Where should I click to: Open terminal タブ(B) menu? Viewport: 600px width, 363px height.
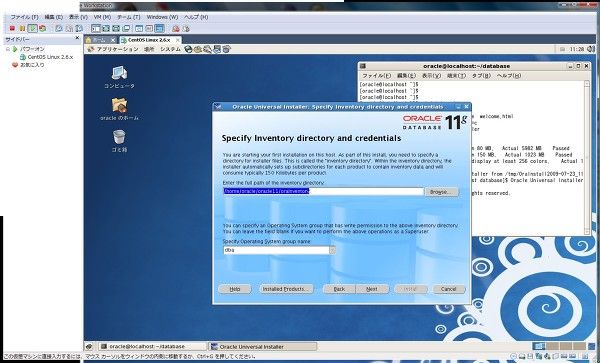coord(481,76)
